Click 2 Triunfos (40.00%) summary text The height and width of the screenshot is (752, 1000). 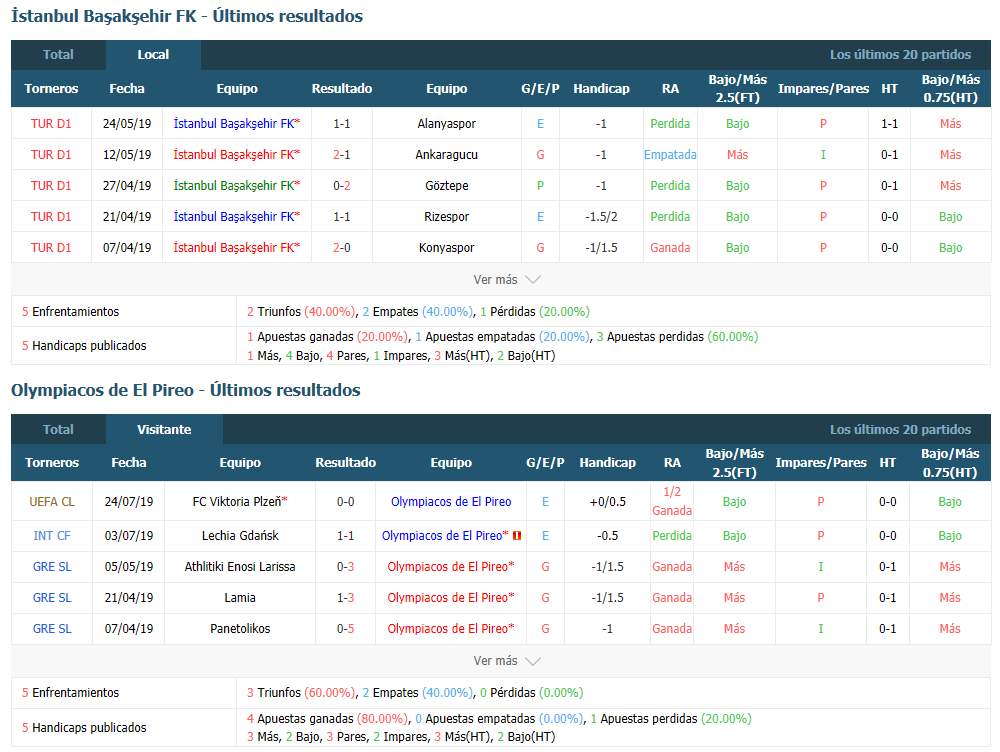(301, 312)
